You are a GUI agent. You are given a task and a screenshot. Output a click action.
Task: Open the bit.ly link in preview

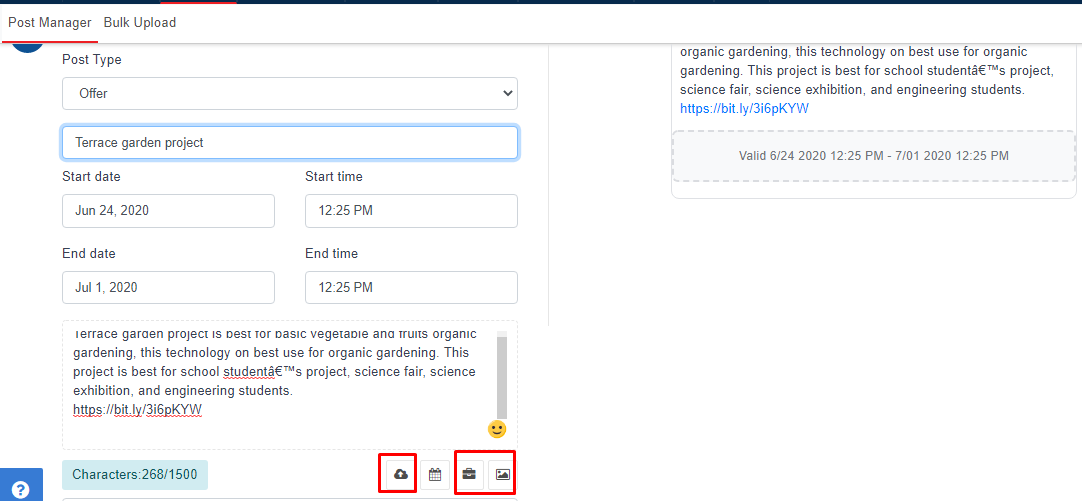744,108
